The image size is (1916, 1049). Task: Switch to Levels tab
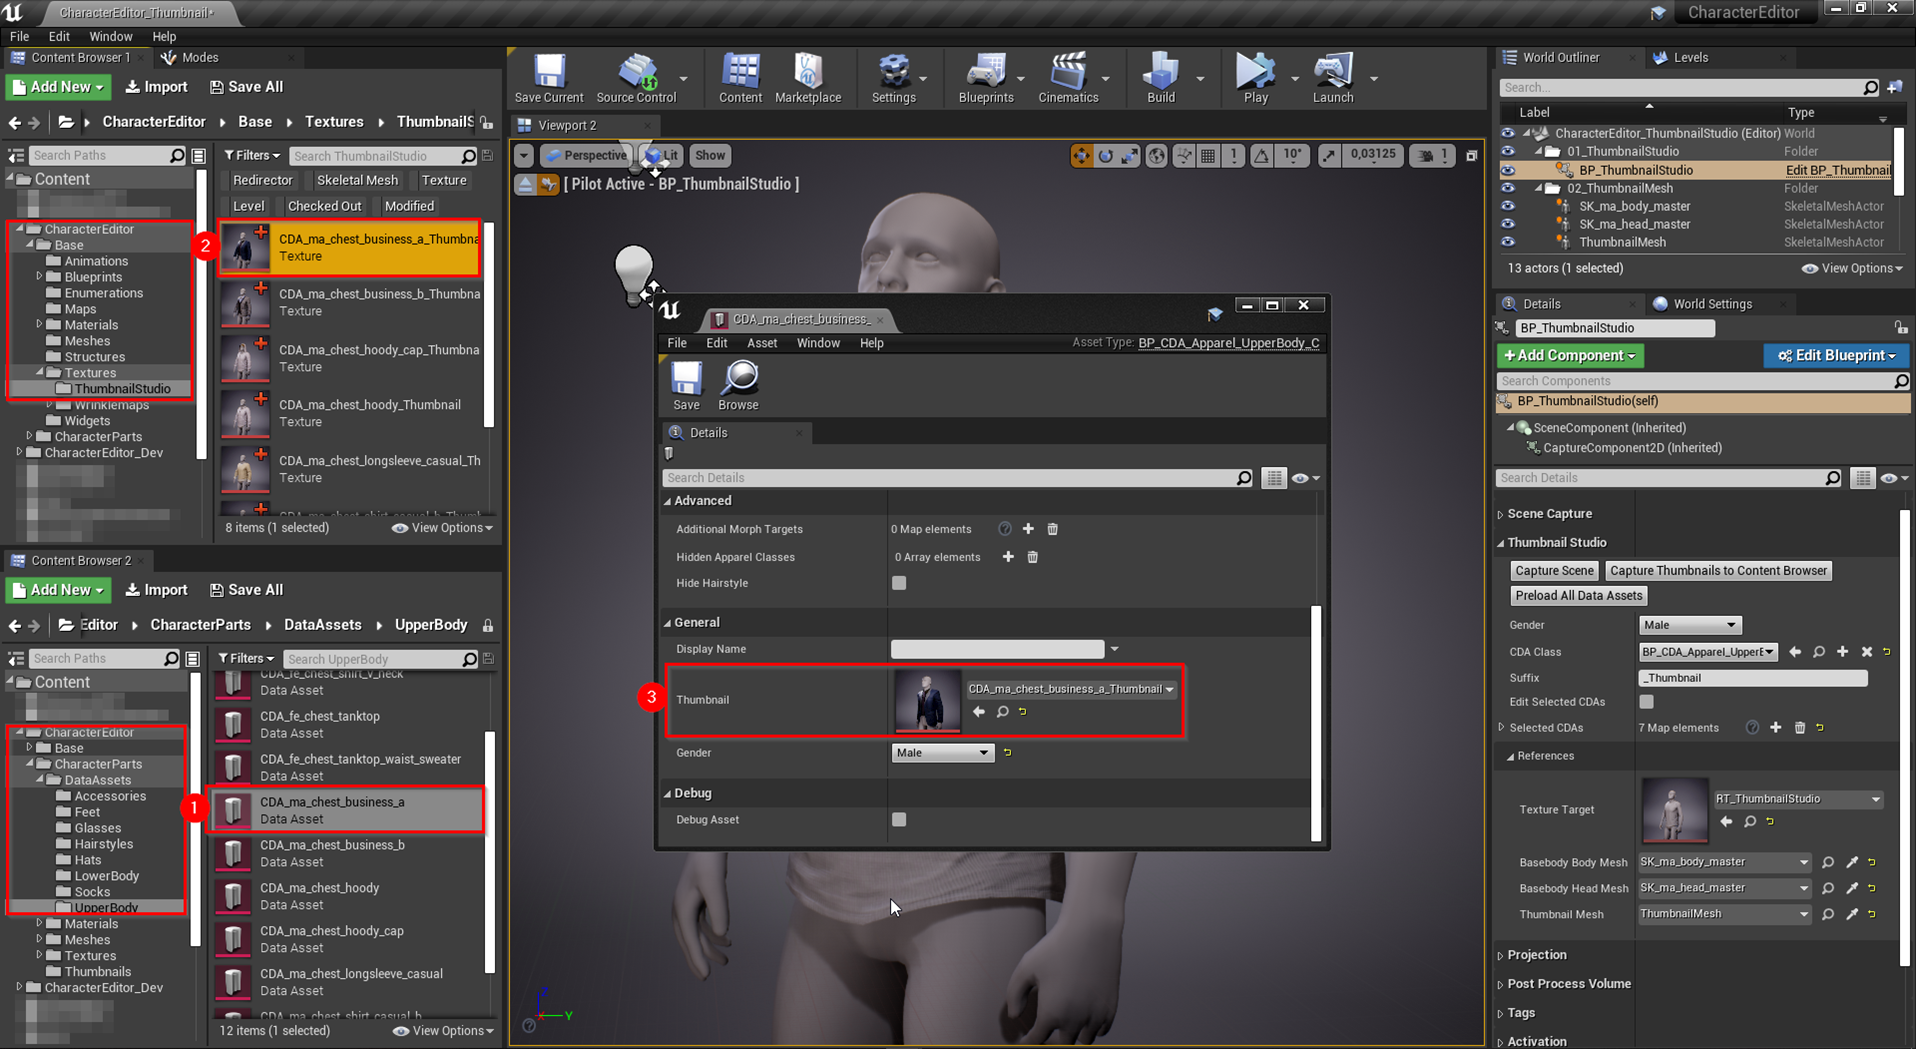click(1690, 58)
